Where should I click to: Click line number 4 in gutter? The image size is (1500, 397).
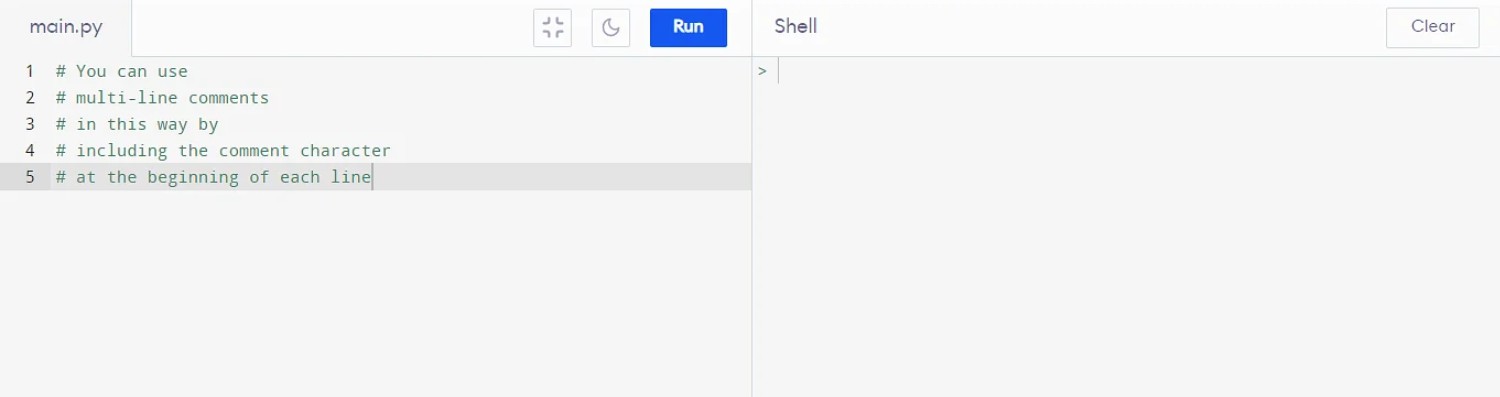coord(30,151)
